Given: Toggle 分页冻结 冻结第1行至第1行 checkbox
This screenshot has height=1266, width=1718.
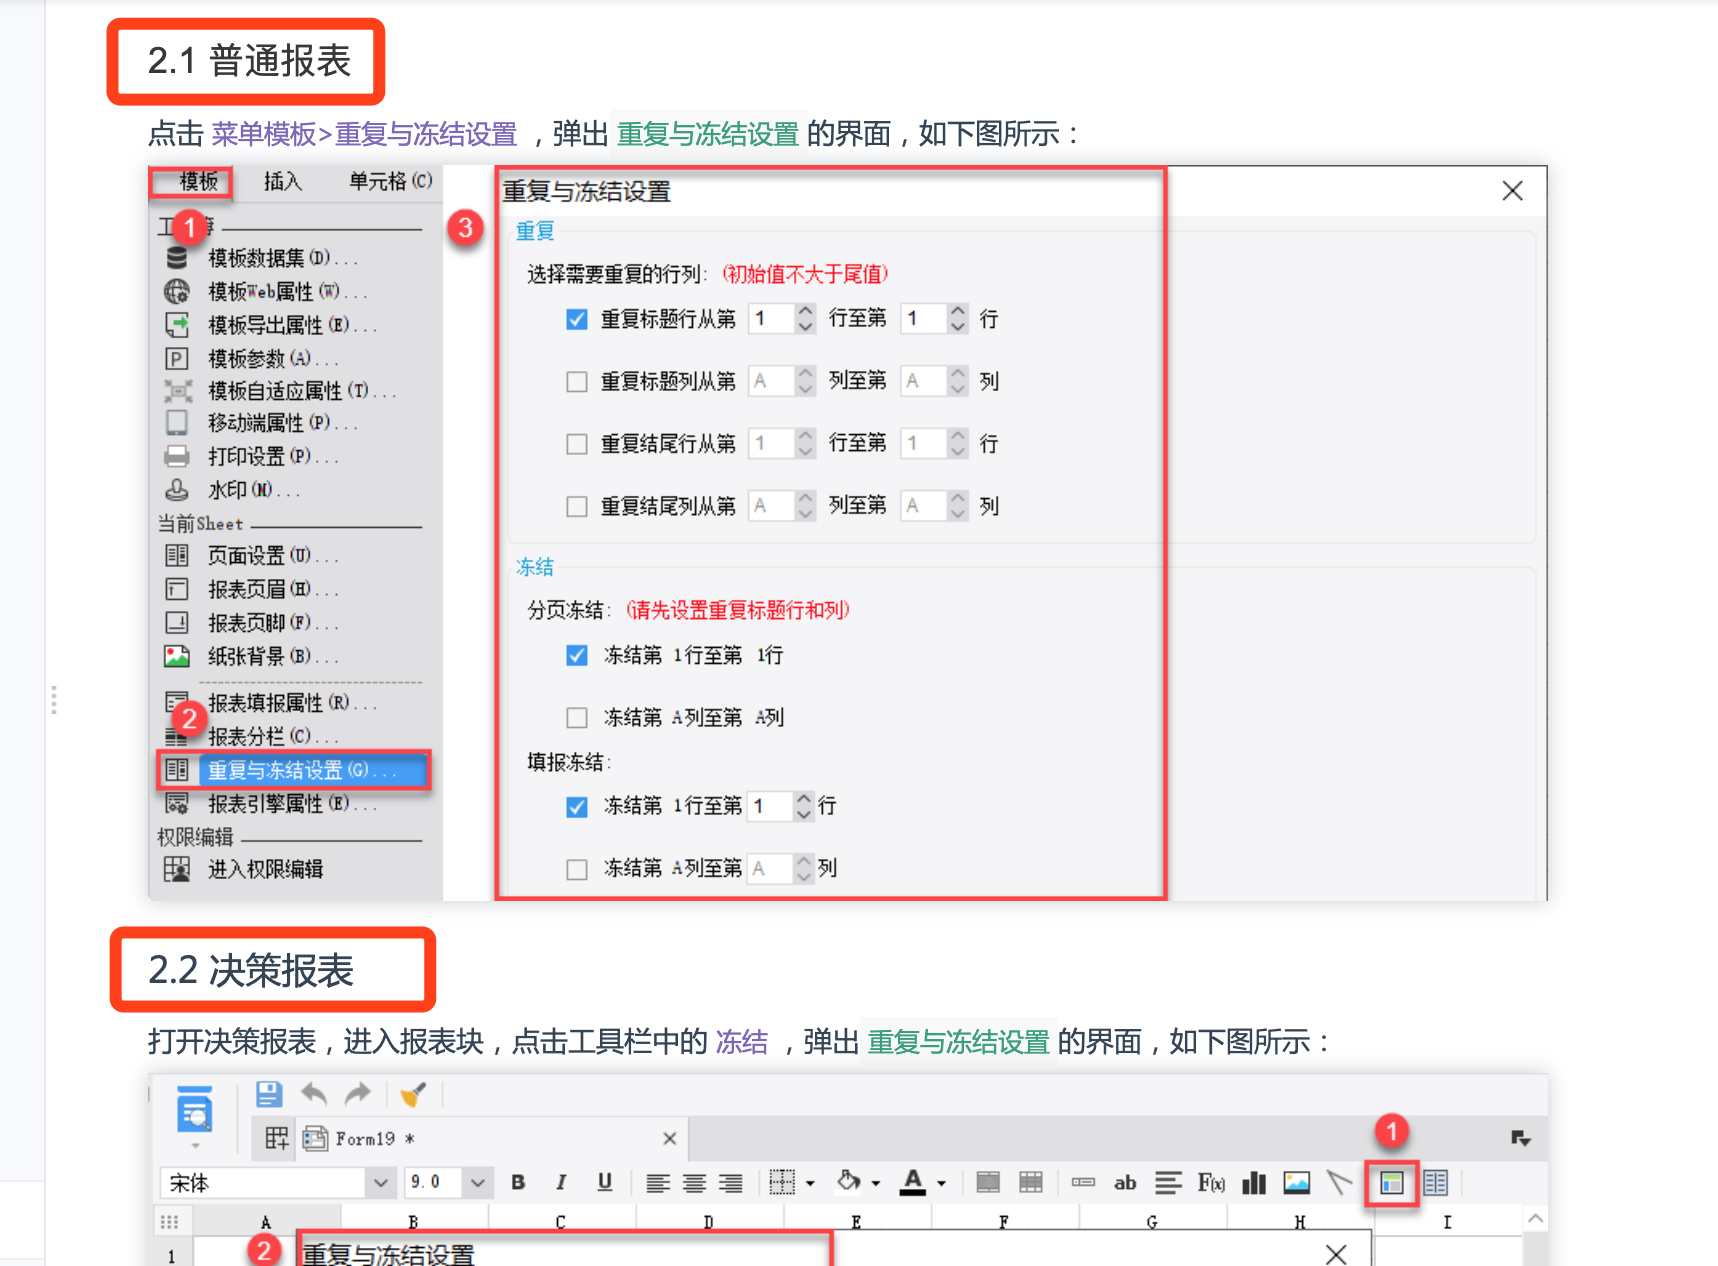Looking at the screenshot, I should pos(577,655).
